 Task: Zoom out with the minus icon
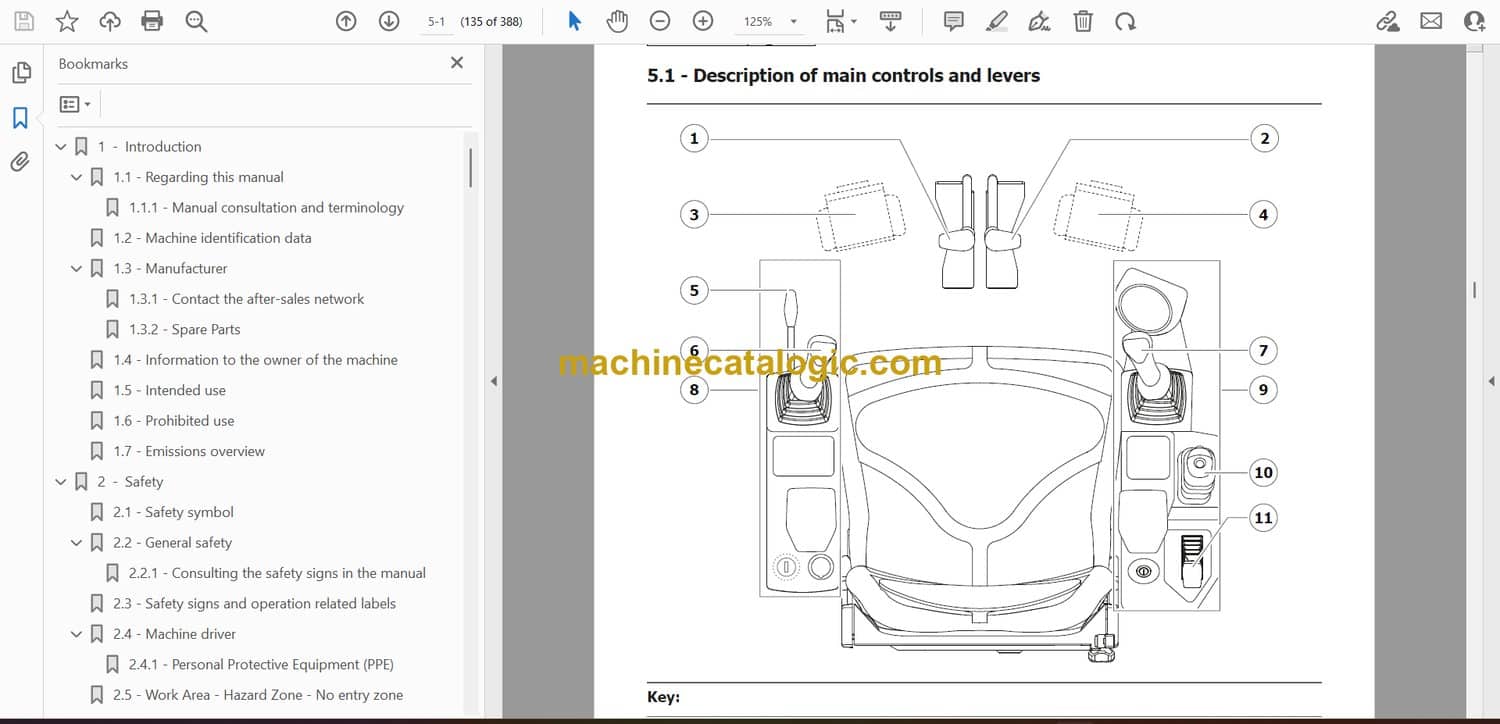pyautogui.click(x=660, y=21)
